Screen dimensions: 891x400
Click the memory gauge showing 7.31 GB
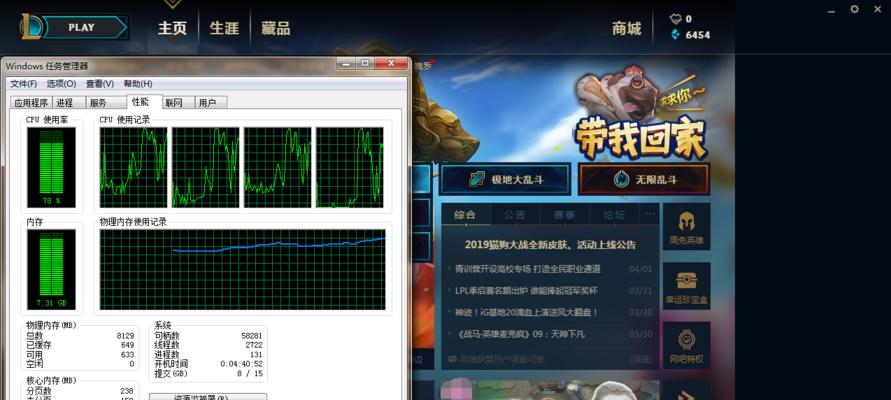point(51,269)
